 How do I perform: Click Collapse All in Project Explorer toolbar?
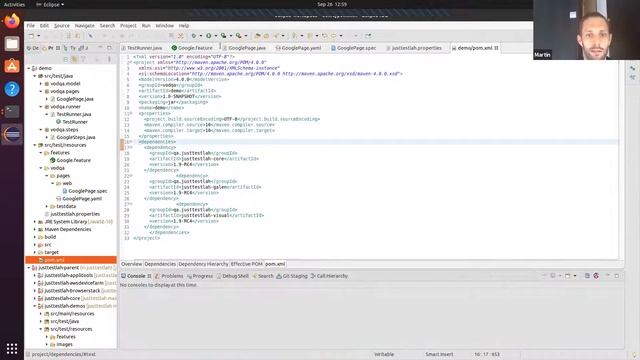click(x=66, y=60)
